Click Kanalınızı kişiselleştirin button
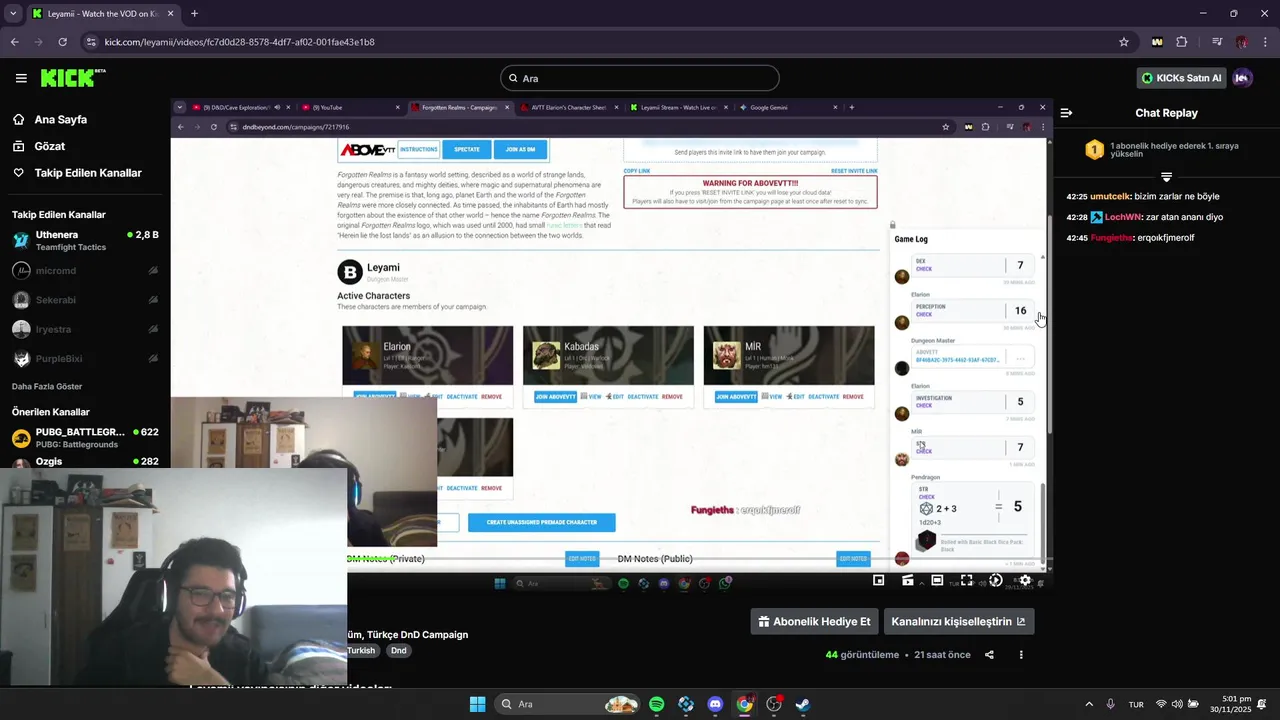The height and width of the screenshot is (720, 1280). pyautogui.click(x=958, y=621)
